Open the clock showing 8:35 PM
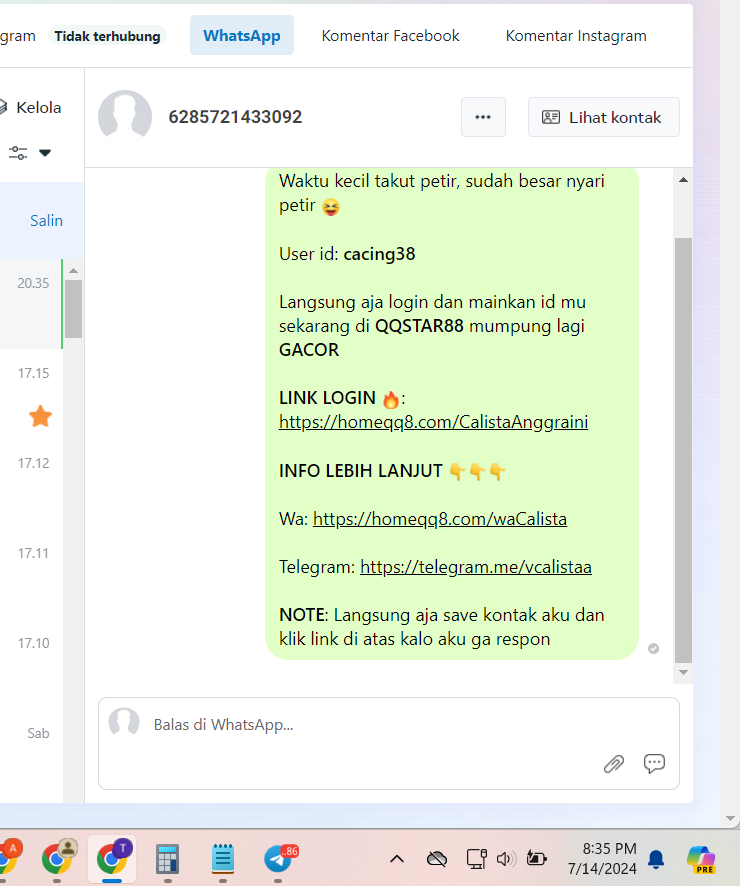The image size is (740, 886). [x=603, y=858]
